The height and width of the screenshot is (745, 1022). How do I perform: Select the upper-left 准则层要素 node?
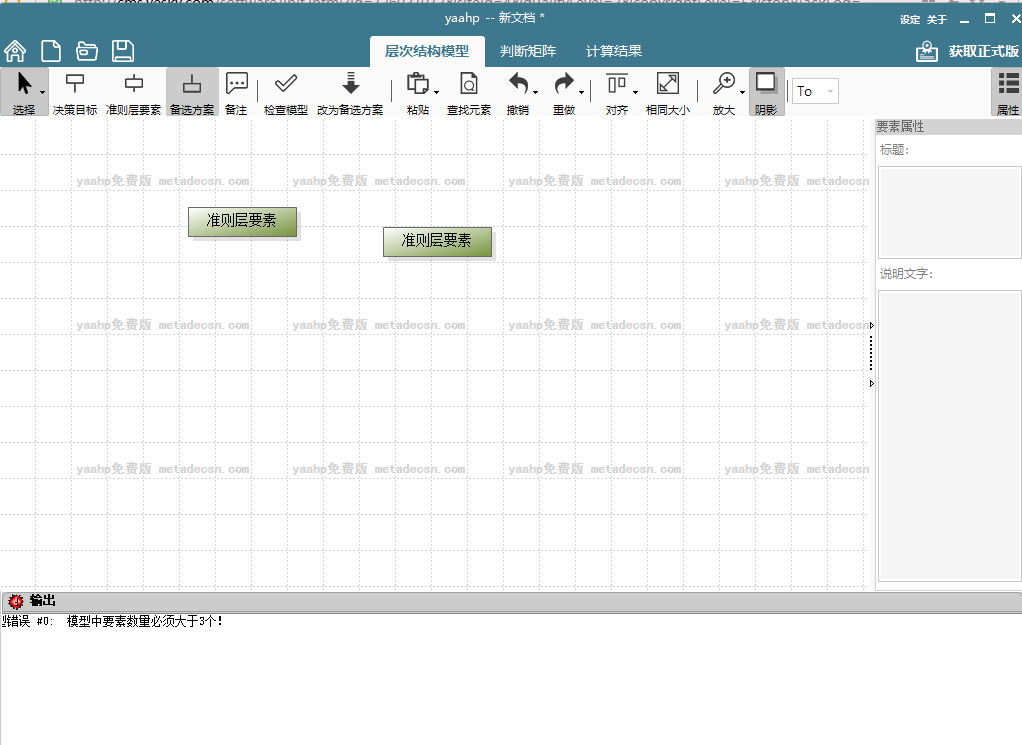click(x=242, y=222)
